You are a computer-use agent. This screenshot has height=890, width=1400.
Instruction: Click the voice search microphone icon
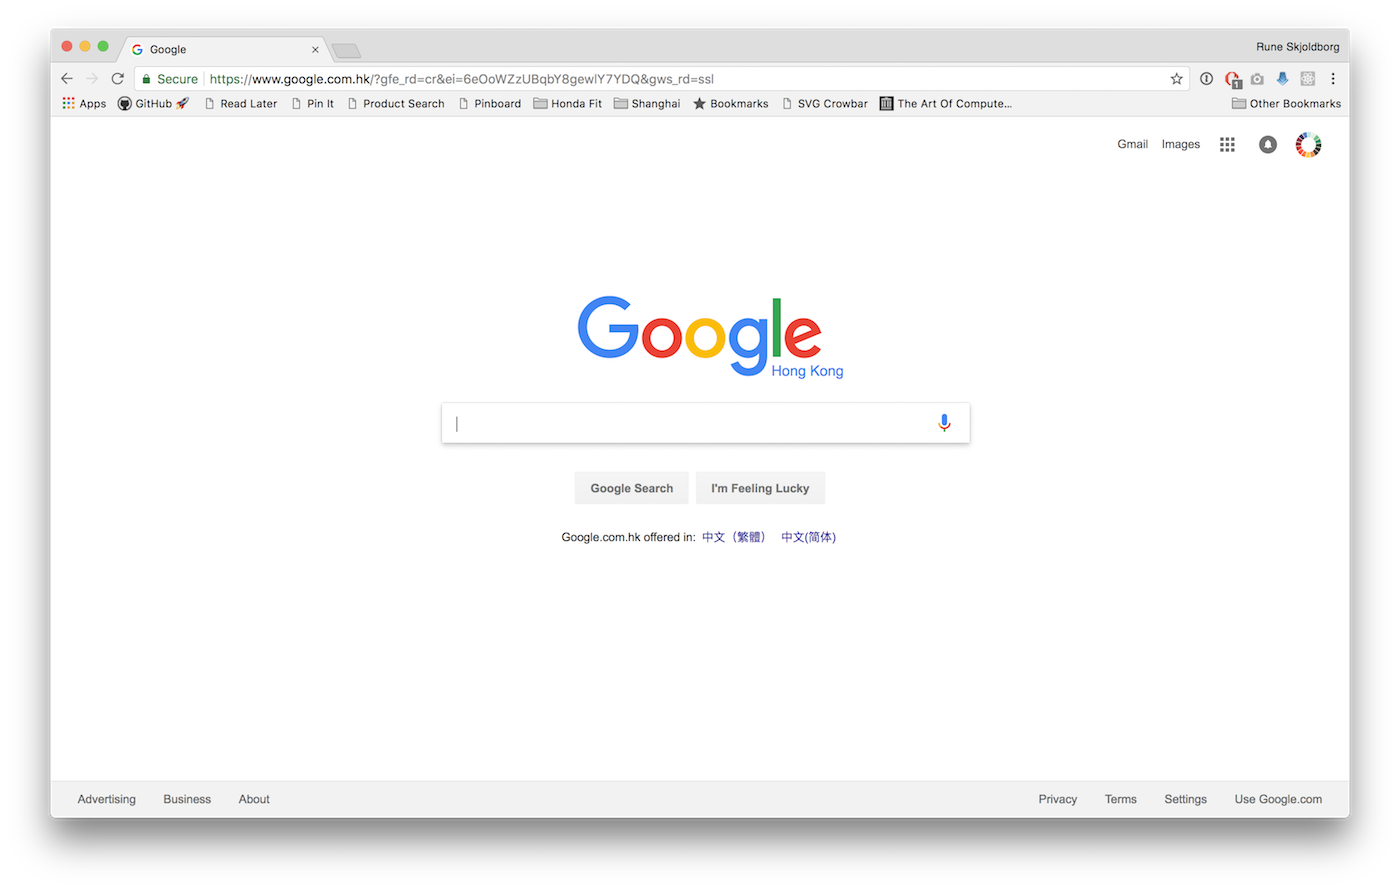pyautogui.click(x=944, y=423)
